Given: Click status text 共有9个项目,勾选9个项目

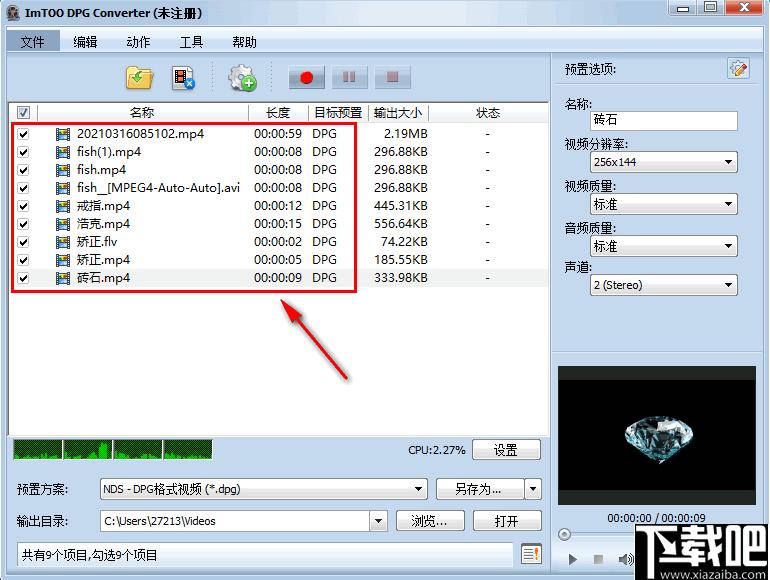Looking at the screenshot, I should click(x=89, y=555).
